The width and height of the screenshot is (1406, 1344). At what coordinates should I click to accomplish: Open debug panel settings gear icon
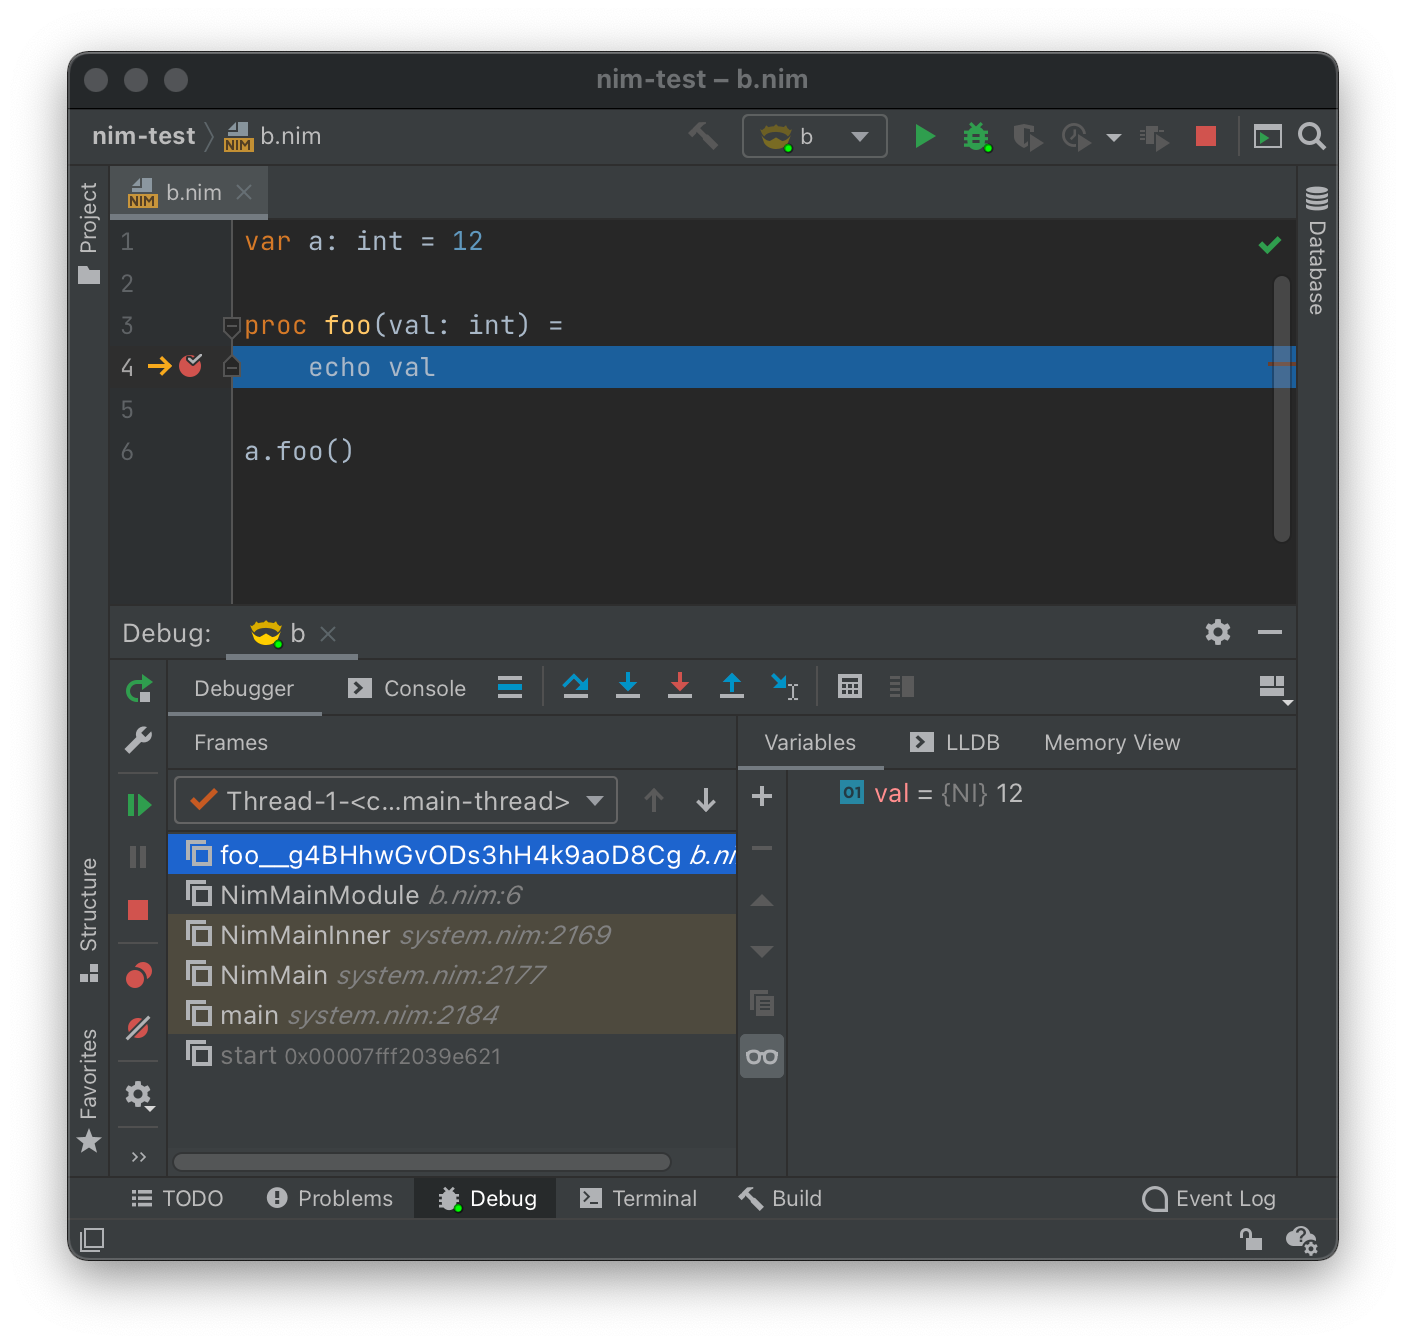pyautogui.click(x=1218, y=632)
